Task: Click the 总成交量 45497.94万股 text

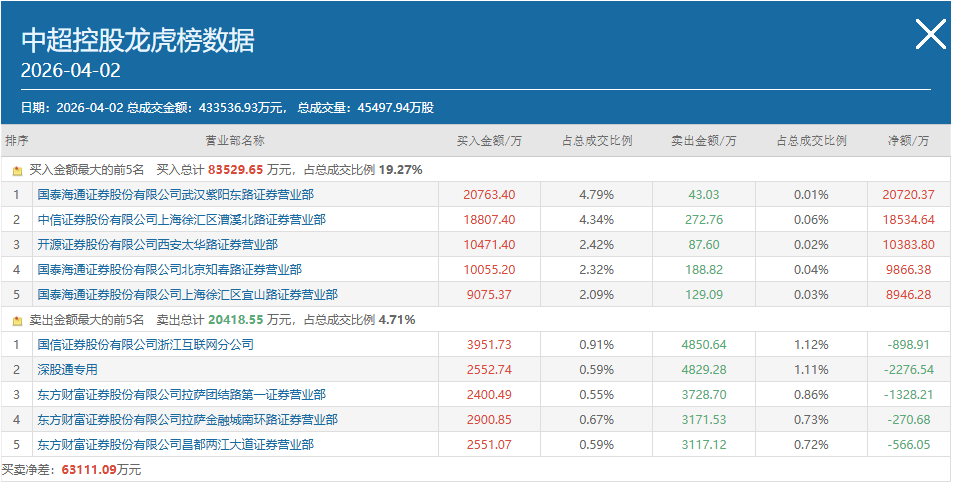Action: 366,108
